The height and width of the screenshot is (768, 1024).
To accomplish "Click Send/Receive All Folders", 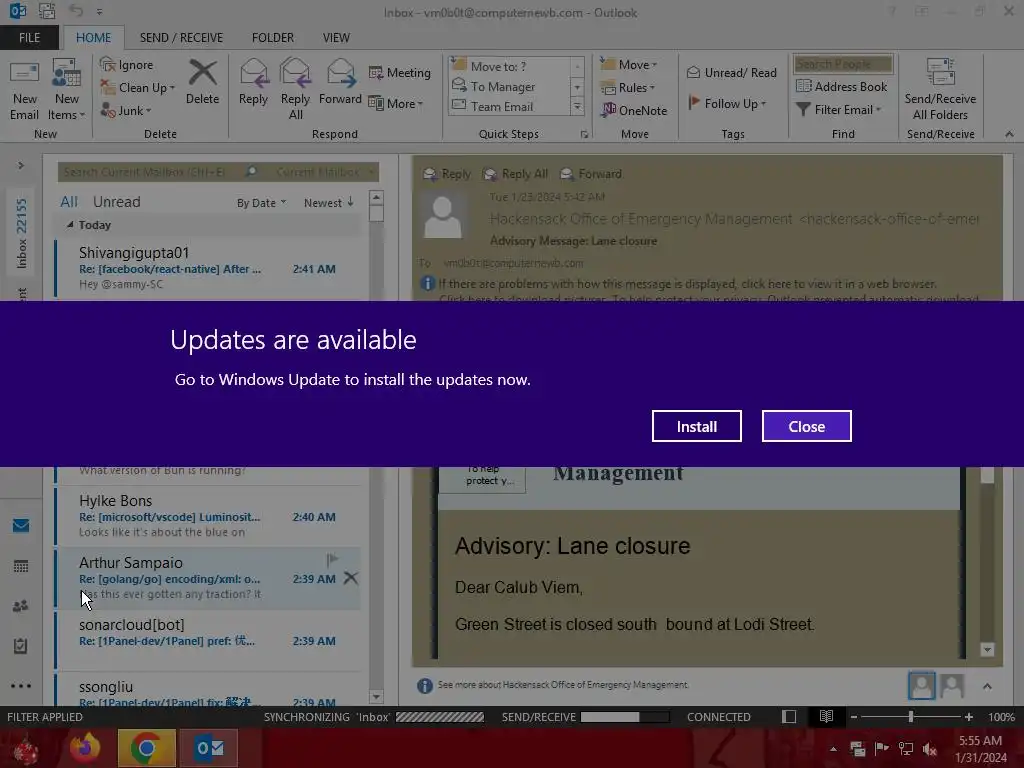I will [940, 89].
